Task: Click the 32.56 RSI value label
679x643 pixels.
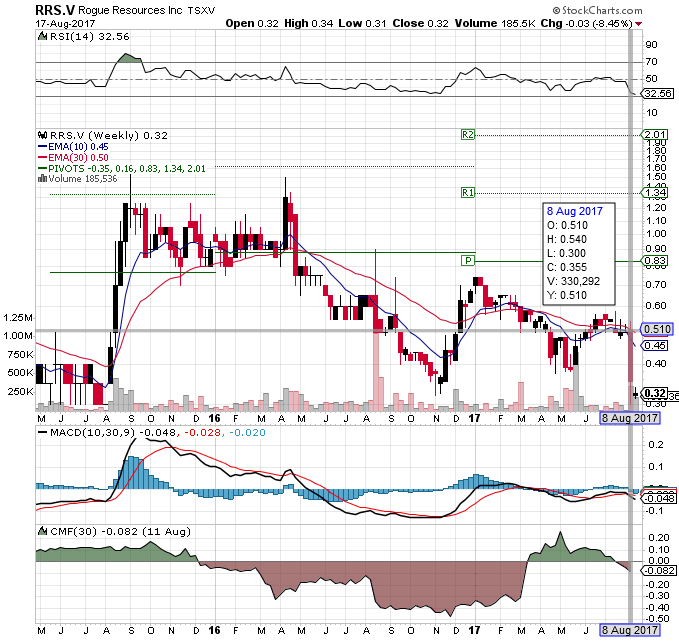Action: click(x=657, y=93)
